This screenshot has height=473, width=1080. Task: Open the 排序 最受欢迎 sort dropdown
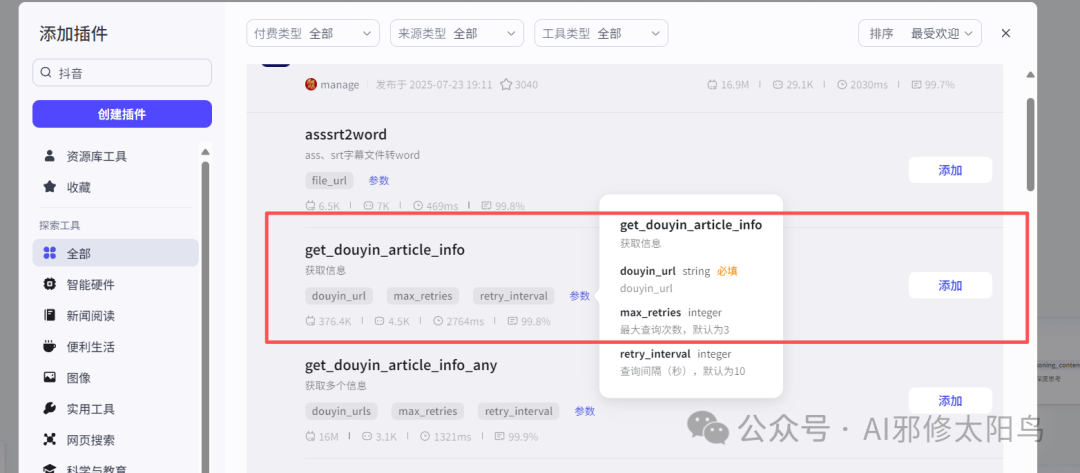click(920, 33)
